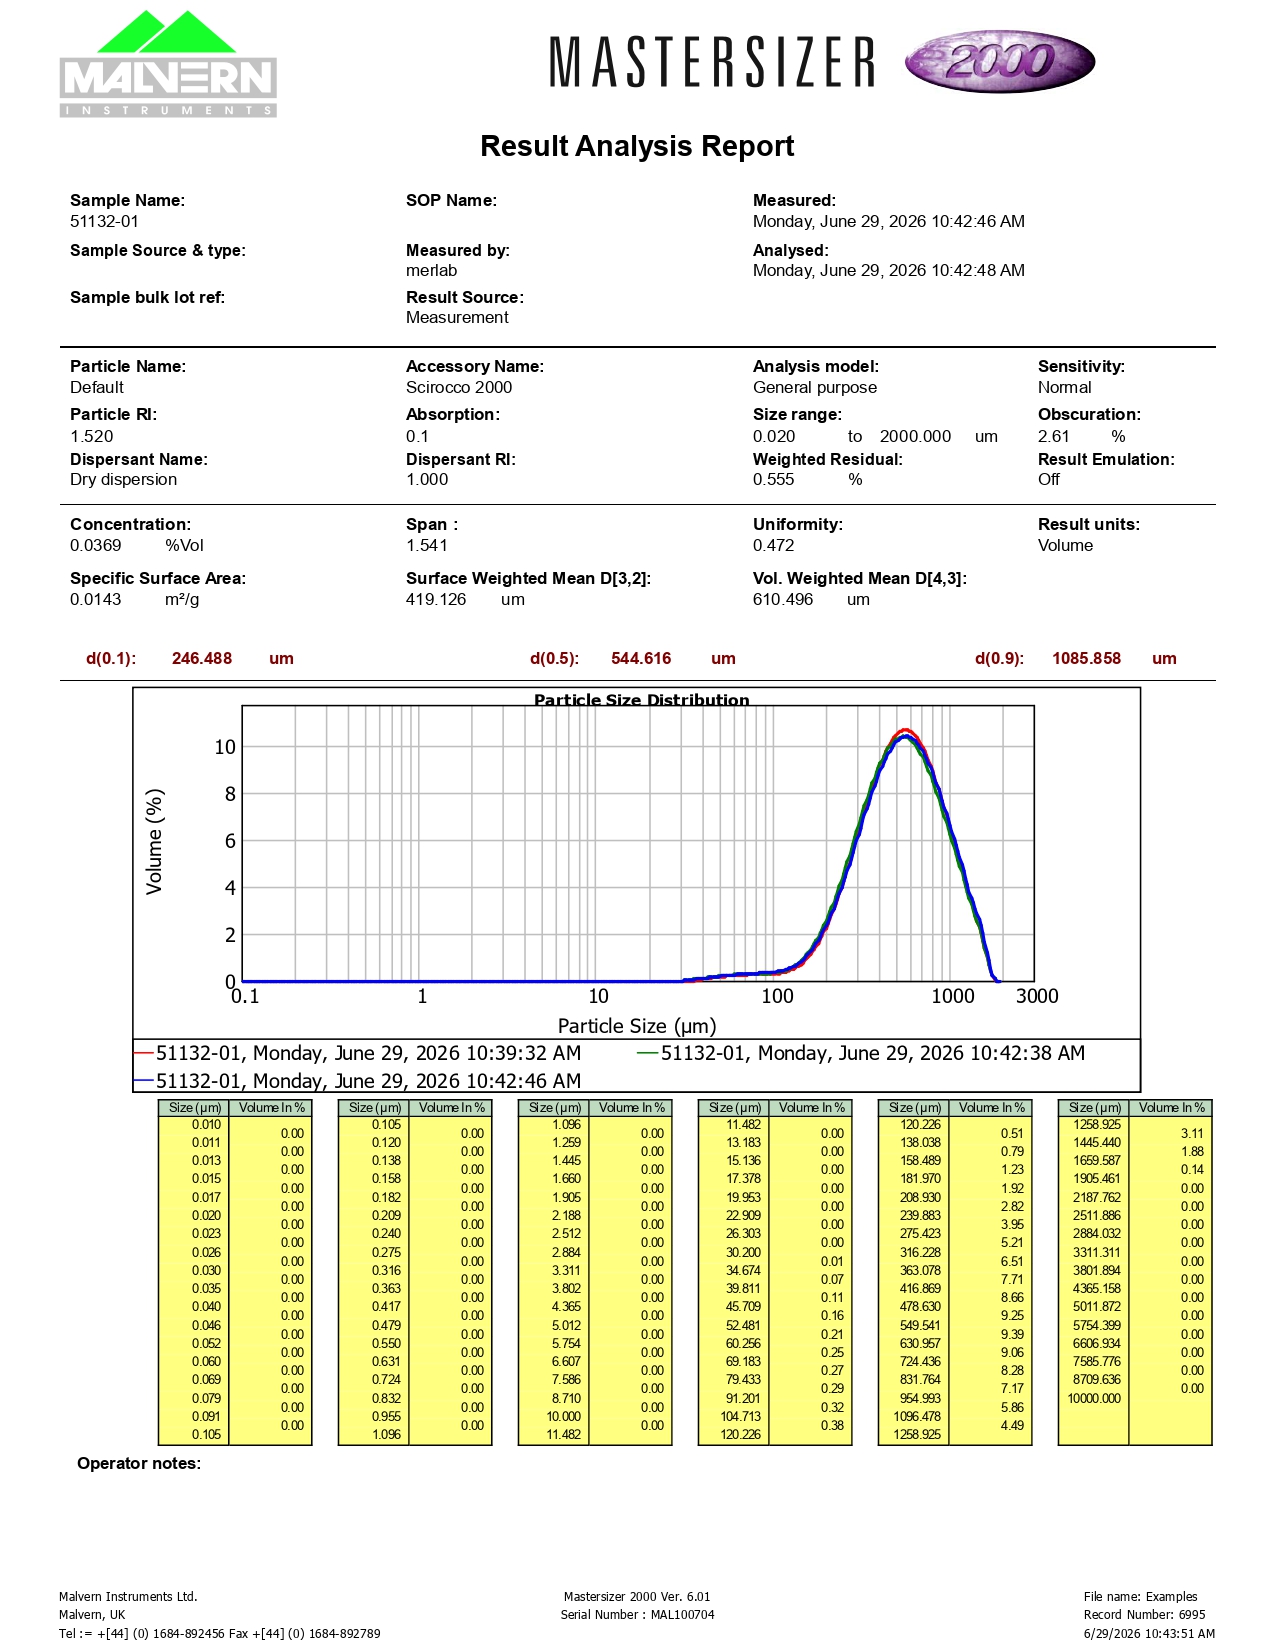Click the Span value 1.541
Image resolution: width=1275 pixels, height=1650 pixels.
pyautogui.click(x=427, y=545)
